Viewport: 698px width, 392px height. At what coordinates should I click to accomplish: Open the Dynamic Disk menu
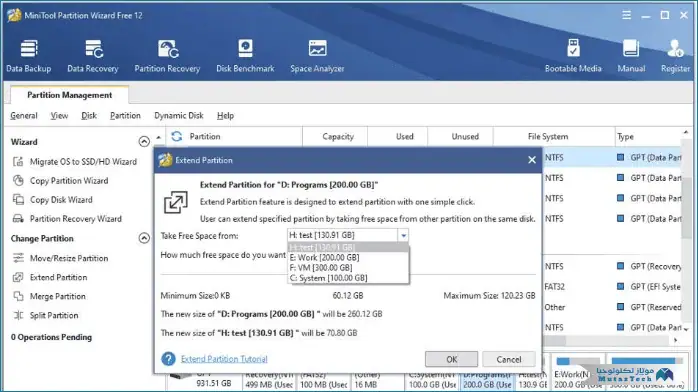click(179, 116)
